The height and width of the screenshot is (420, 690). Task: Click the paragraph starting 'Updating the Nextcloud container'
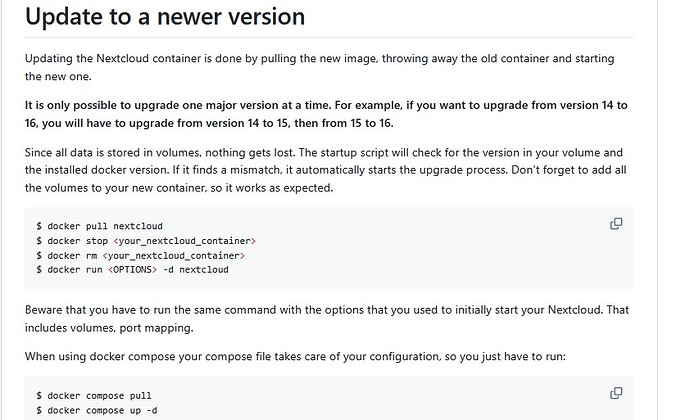tap(319, 67)
